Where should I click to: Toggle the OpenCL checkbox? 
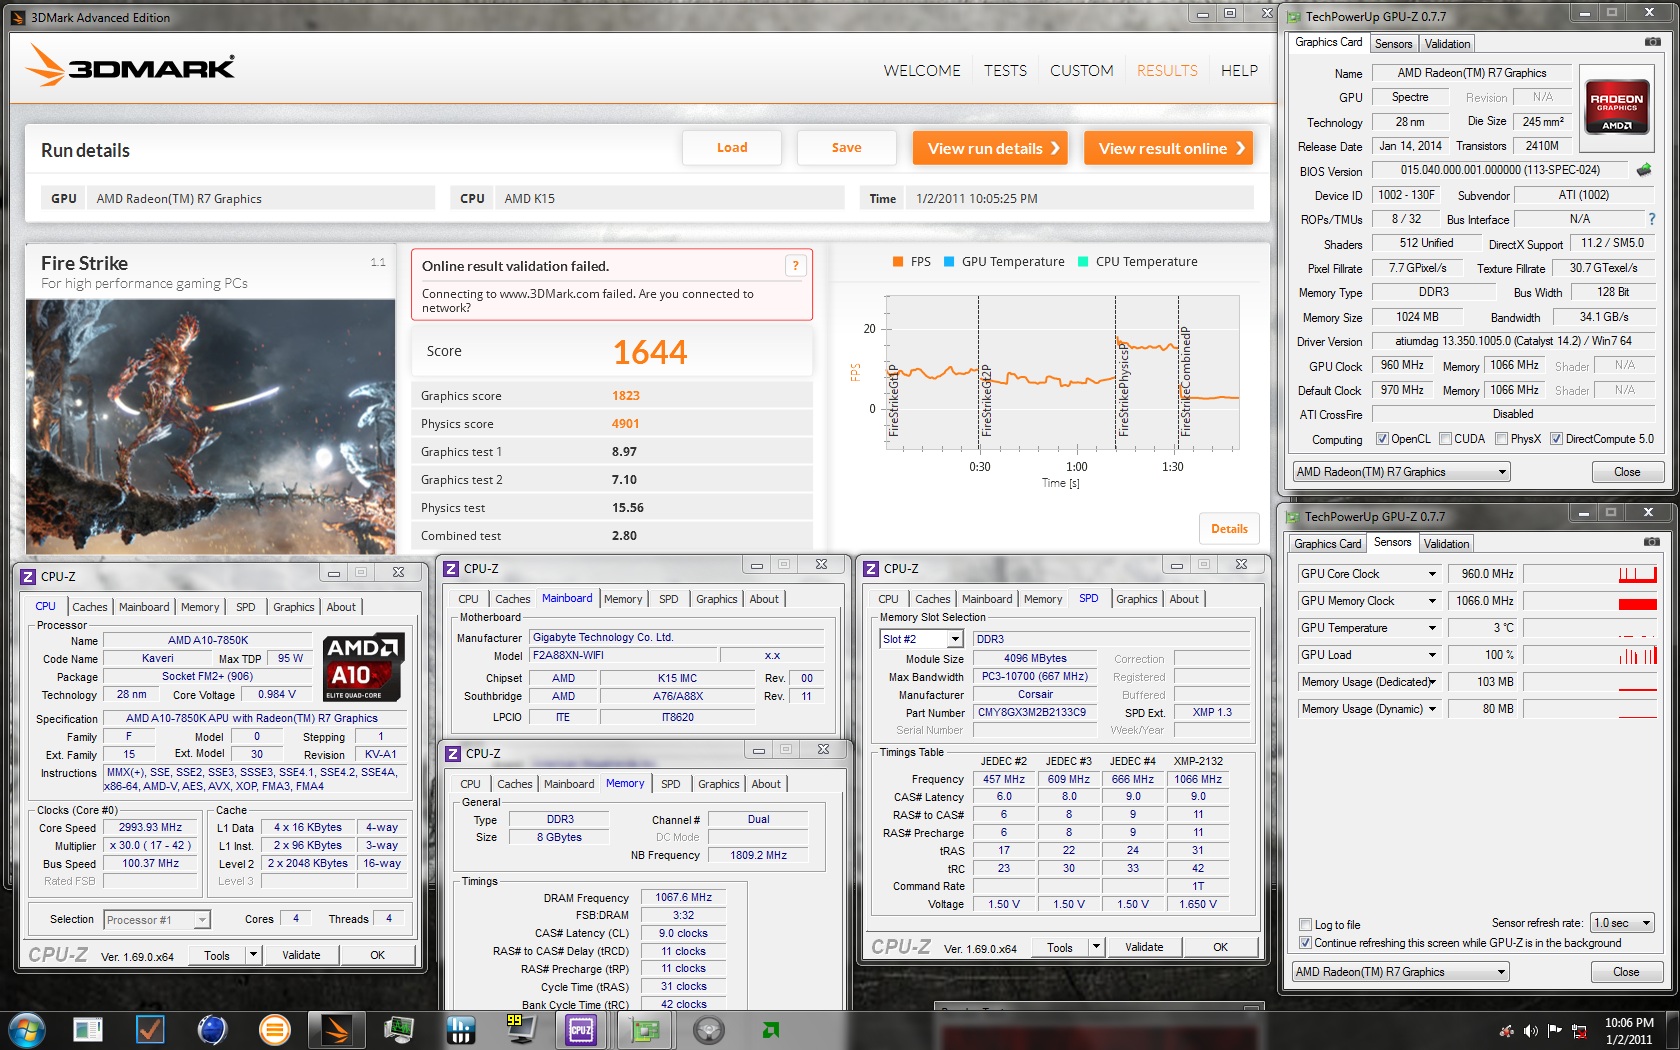coord(1382,439)
